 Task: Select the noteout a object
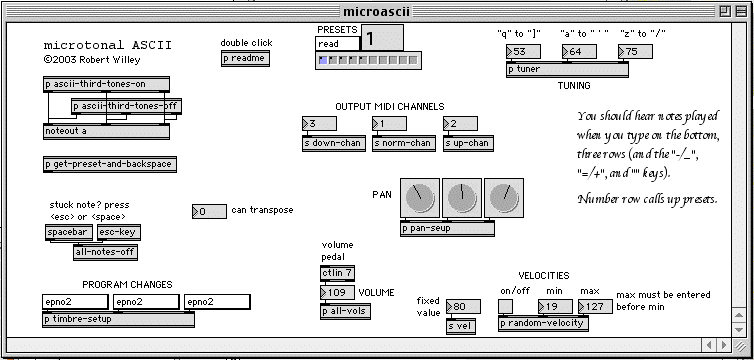coord(106,131)
